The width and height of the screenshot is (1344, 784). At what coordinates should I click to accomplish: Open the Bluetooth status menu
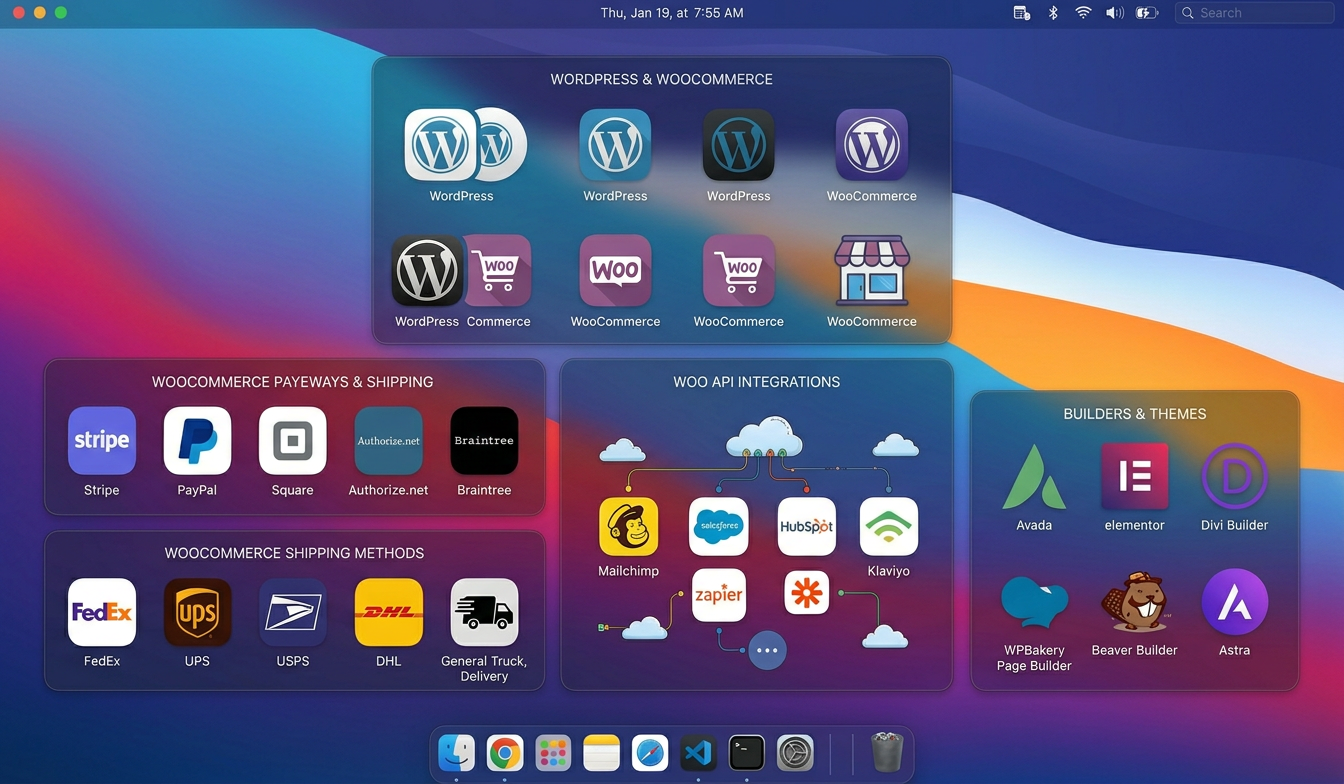click(1053, 13)
